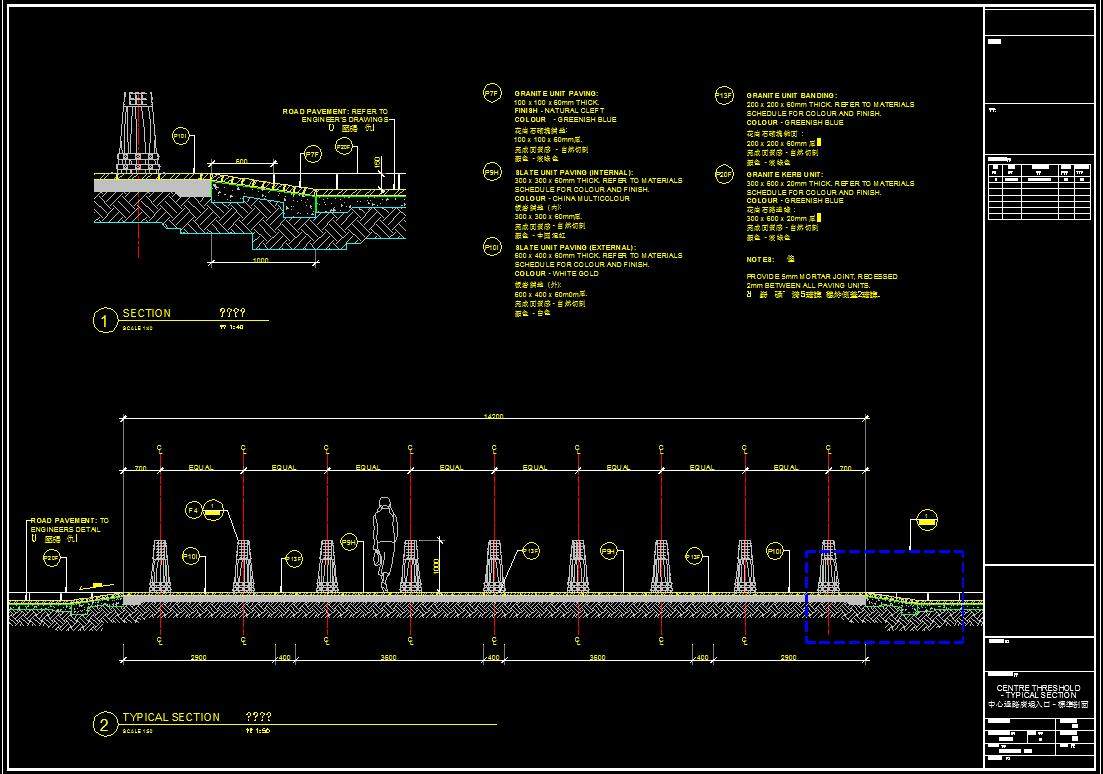Click the NOTES: heading text
The height and width of the screenshot is (774, 1103).
click(x=760, y=259)
